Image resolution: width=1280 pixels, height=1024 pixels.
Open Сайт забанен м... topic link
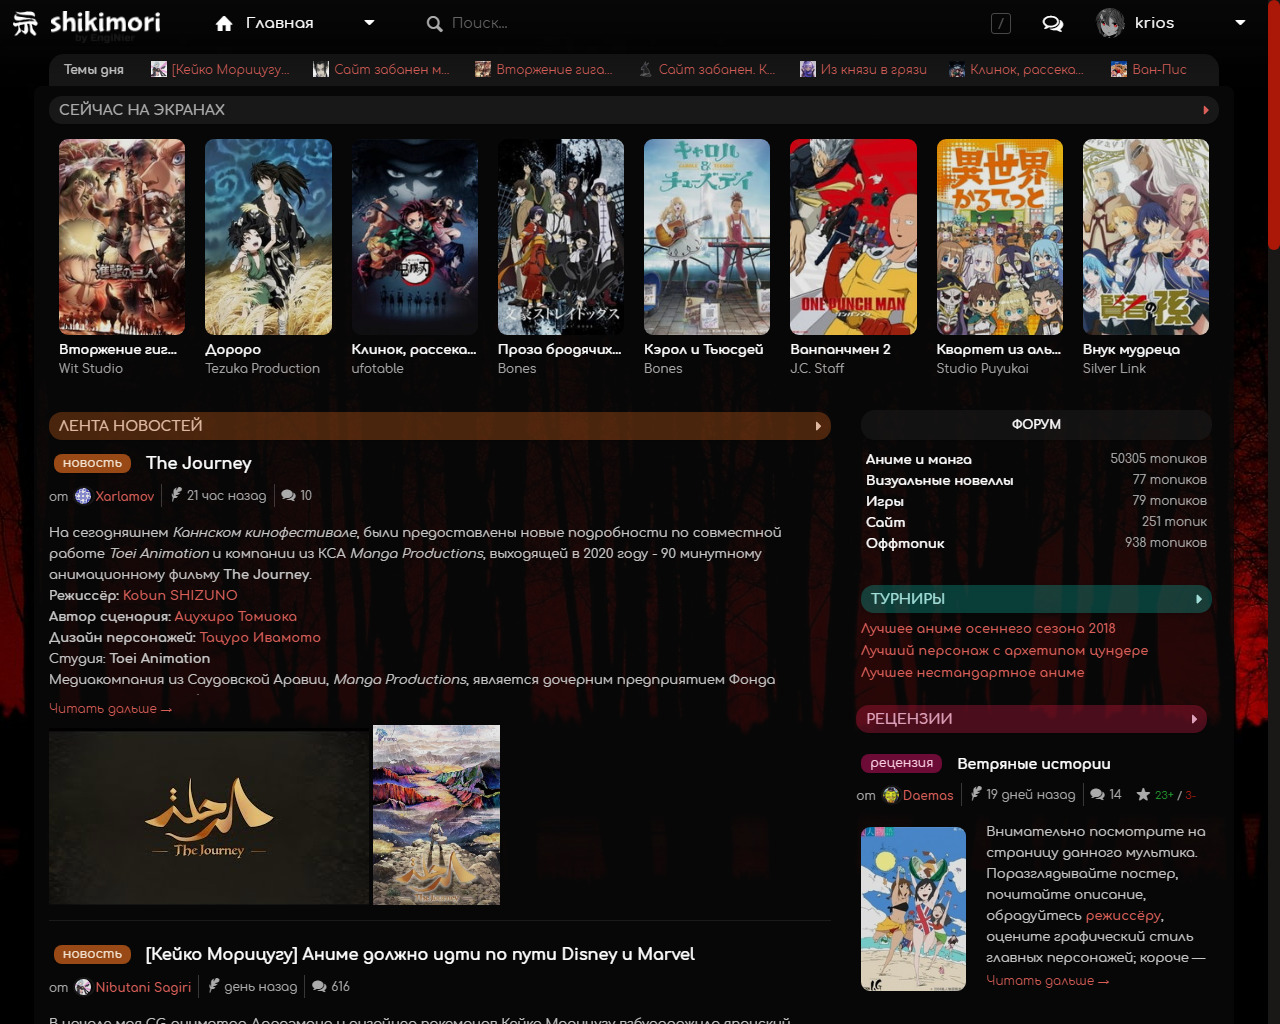pyautogui.click(x=392, y=69)
